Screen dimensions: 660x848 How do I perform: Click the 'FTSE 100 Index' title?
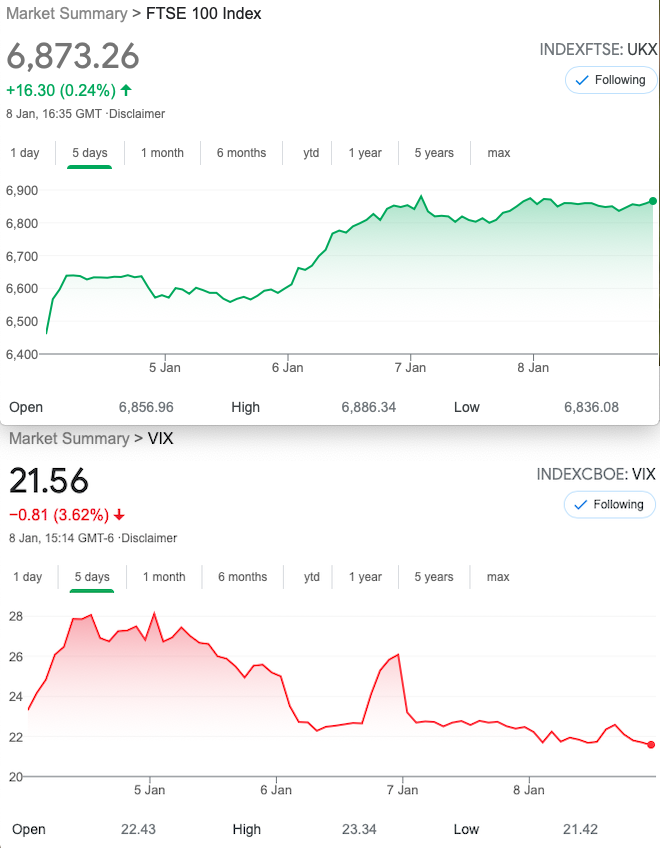pyautogui.click(x=203, y=14)
